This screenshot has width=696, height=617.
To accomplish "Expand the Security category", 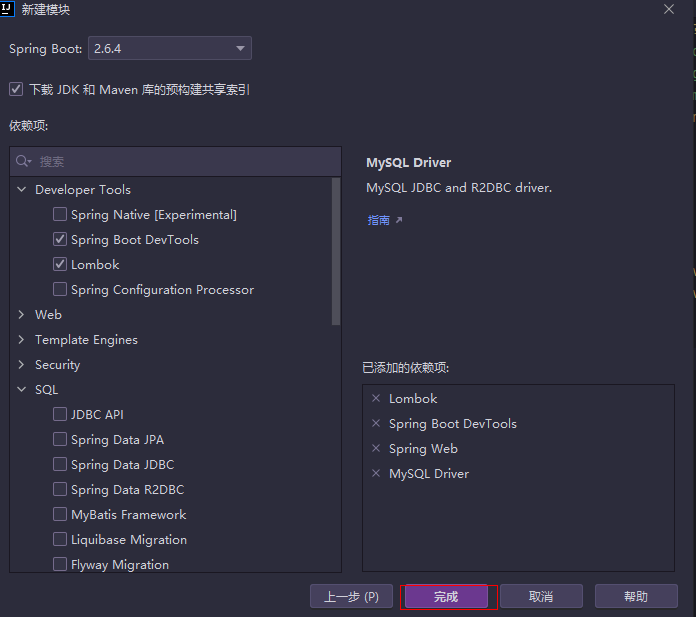I will [21, 364].
